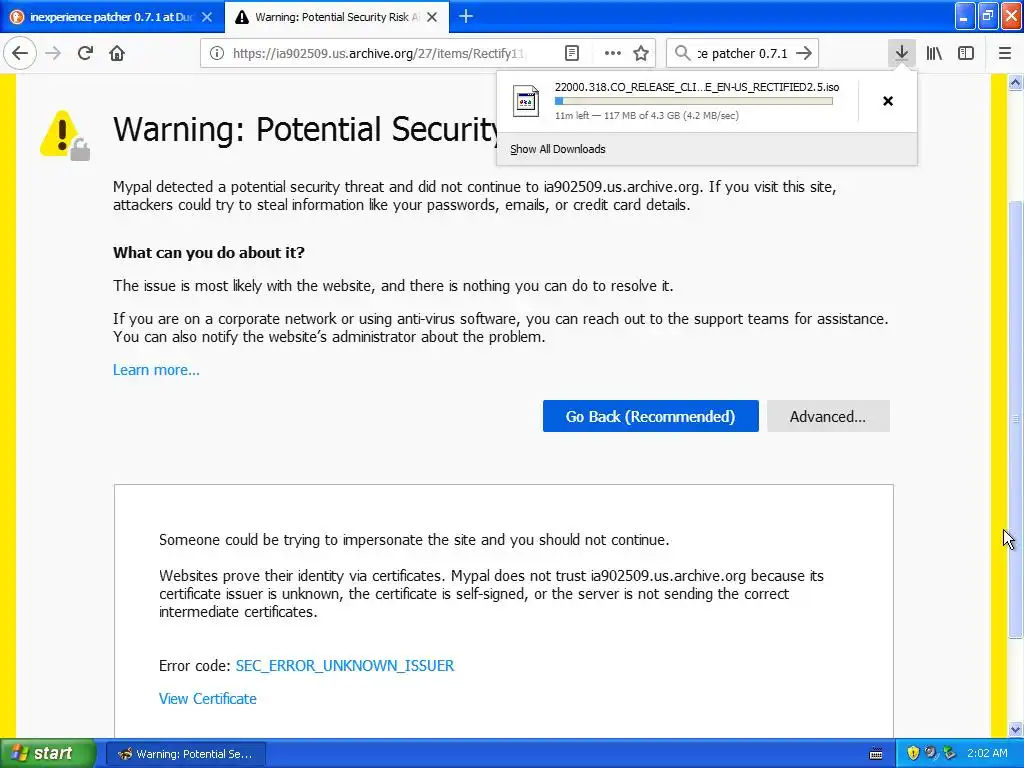
Task: Cancel the ISO download
Action: click(887, 101)
